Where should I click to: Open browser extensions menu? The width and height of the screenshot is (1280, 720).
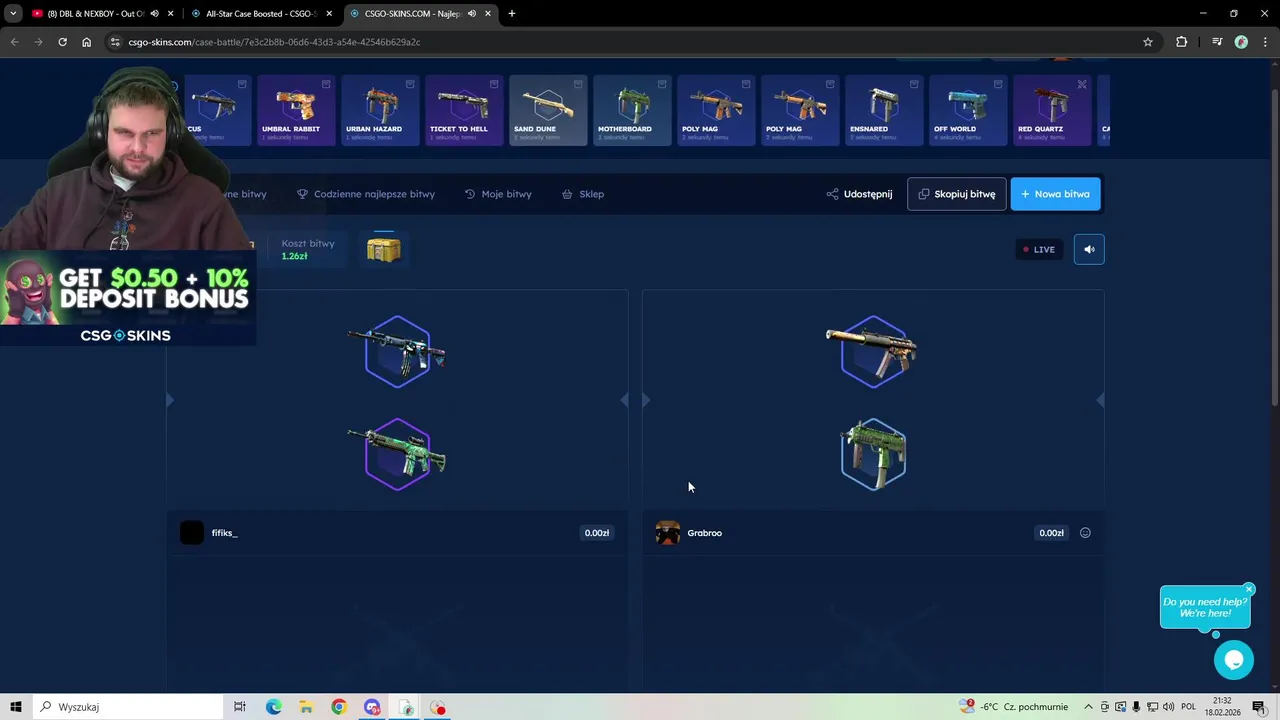tap(1182, 42)
